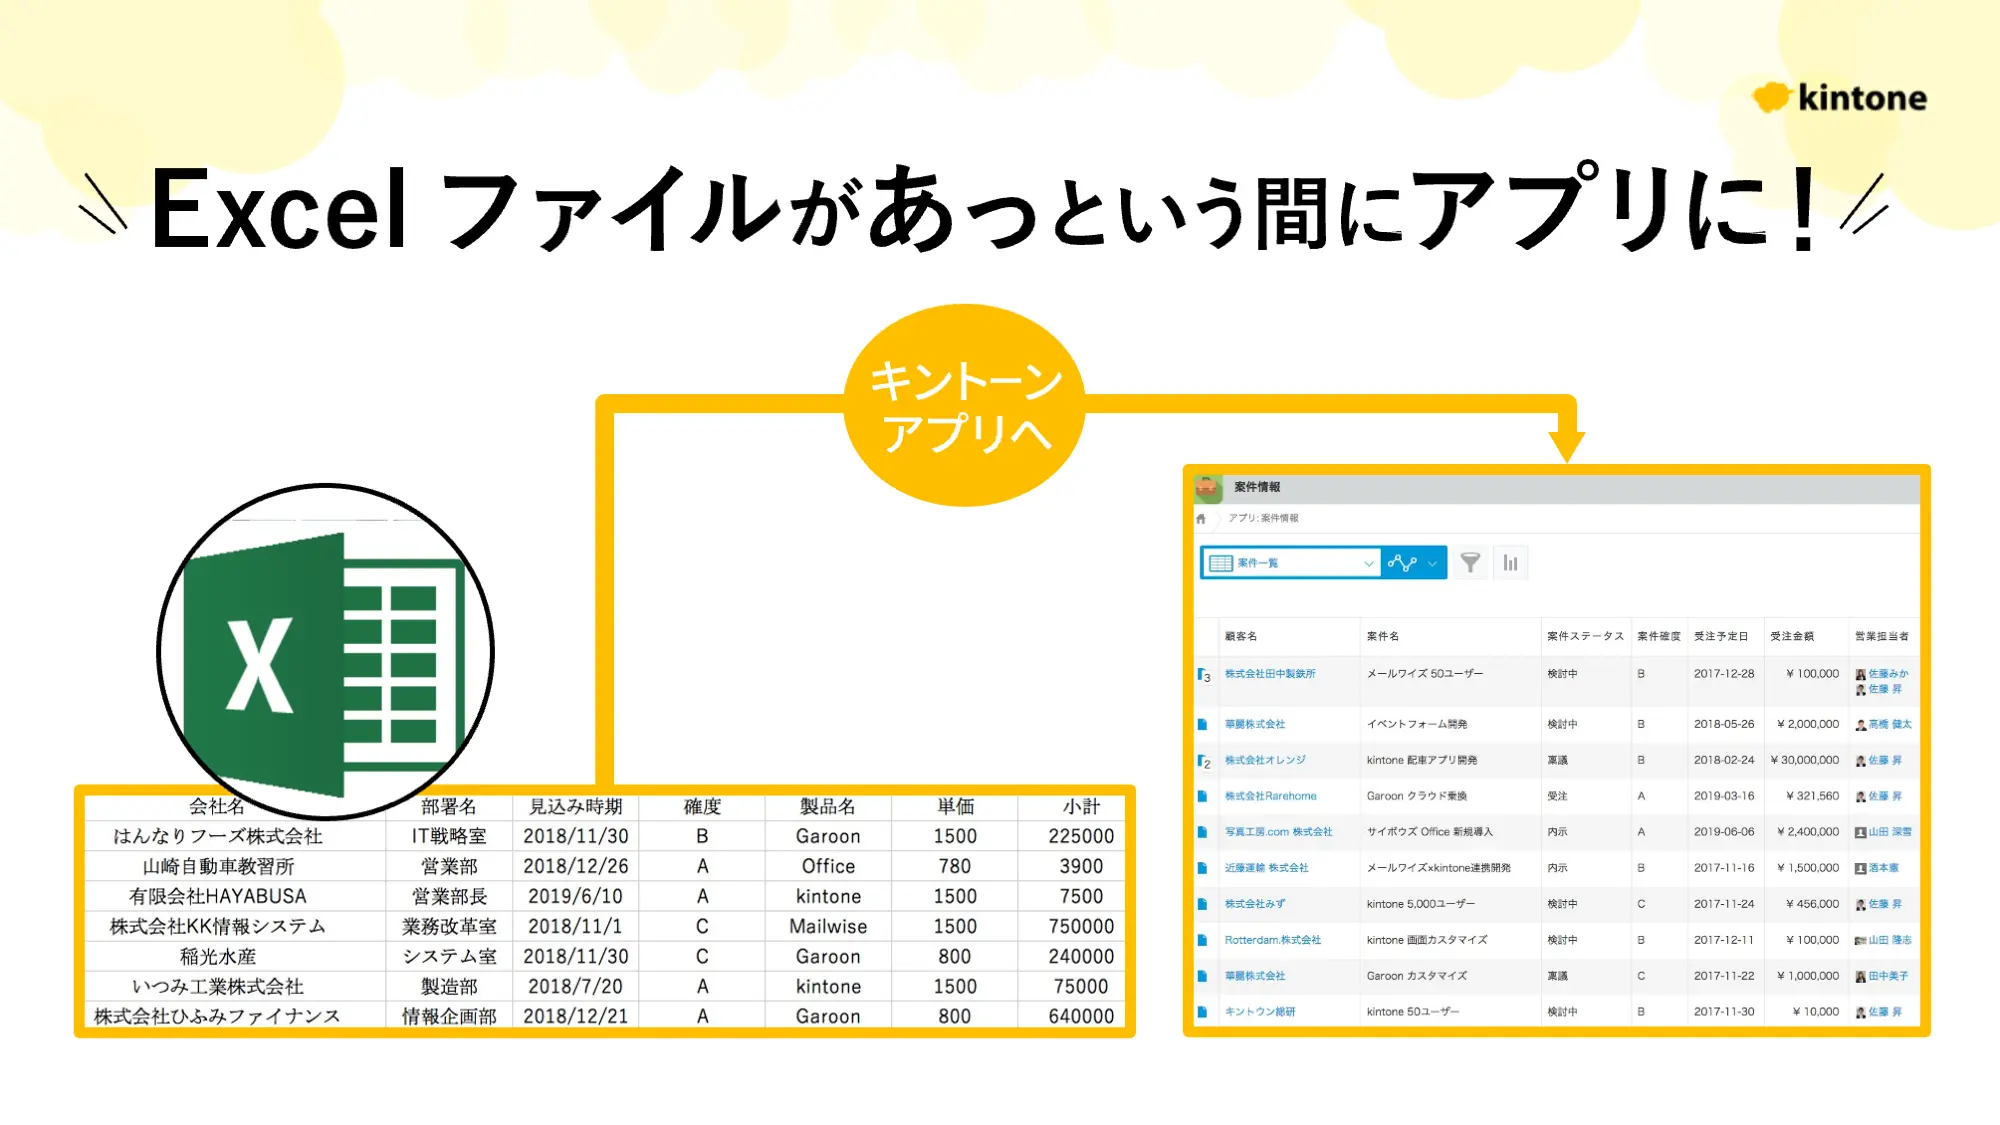Click the キントーンアプリへ yellow circle
The height and width of the screenshot is (1125, 2000).
(964, 405)
